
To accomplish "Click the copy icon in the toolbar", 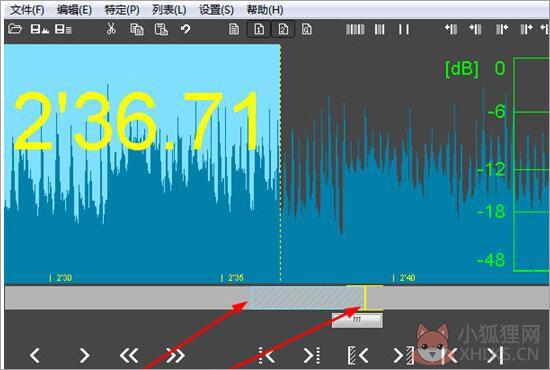I will pos(136,29).
